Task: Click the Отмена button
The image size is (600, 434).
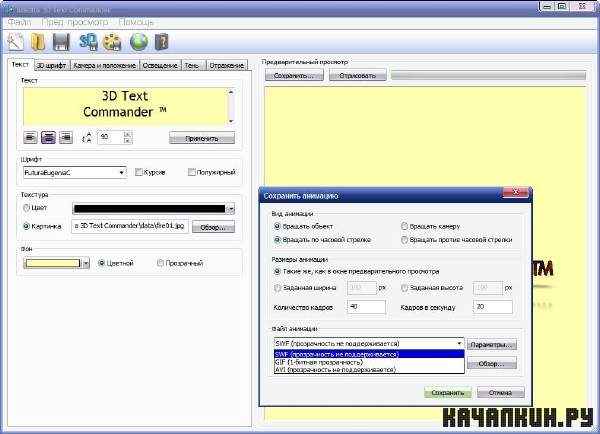Action: tap(501, 392)
